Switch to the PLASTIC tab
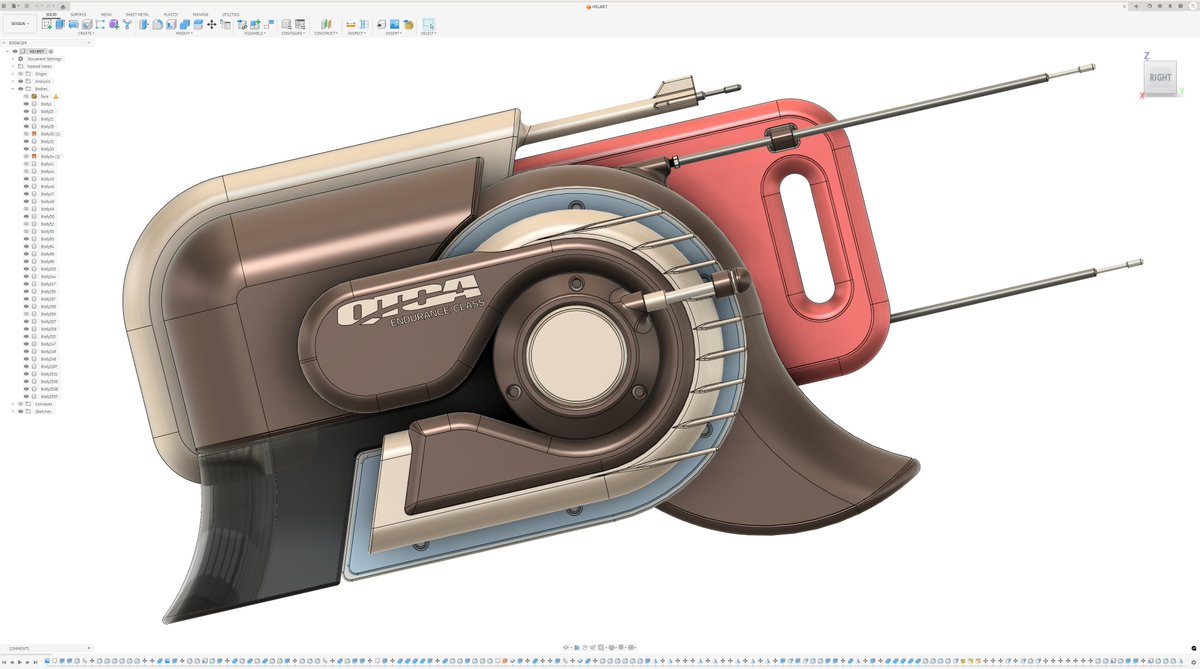The height and width of the screenshot is (669, 1200). coord(171,14)
